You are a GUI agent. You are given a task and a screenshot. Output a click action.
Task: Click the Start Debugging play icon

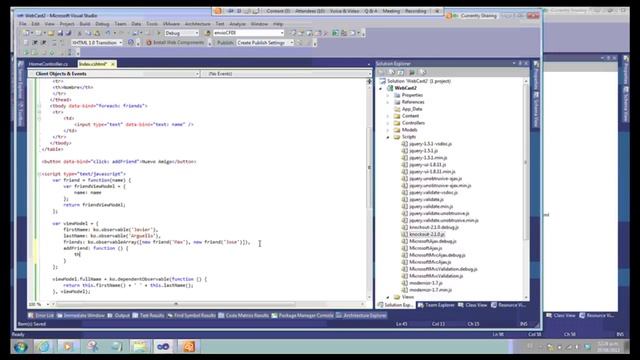click(x=159, y=33)
